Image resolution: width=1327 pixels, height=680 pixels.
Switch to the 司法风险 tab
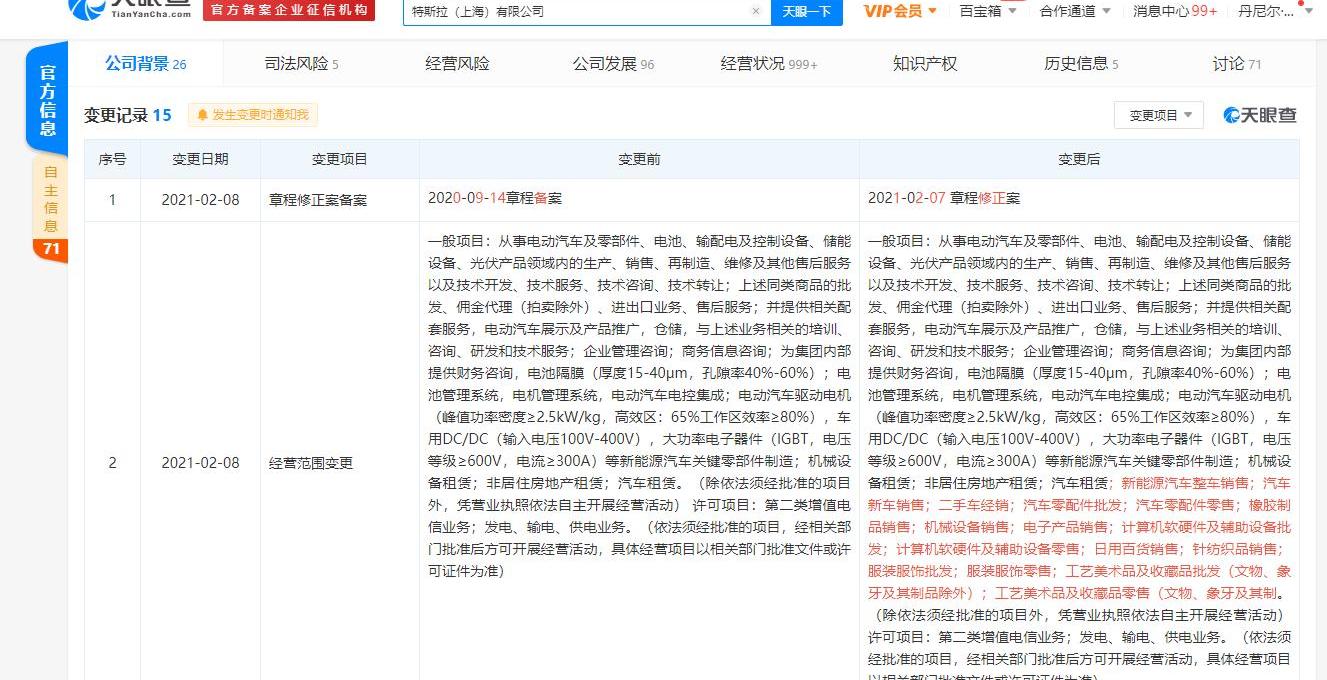coord(301,64)
